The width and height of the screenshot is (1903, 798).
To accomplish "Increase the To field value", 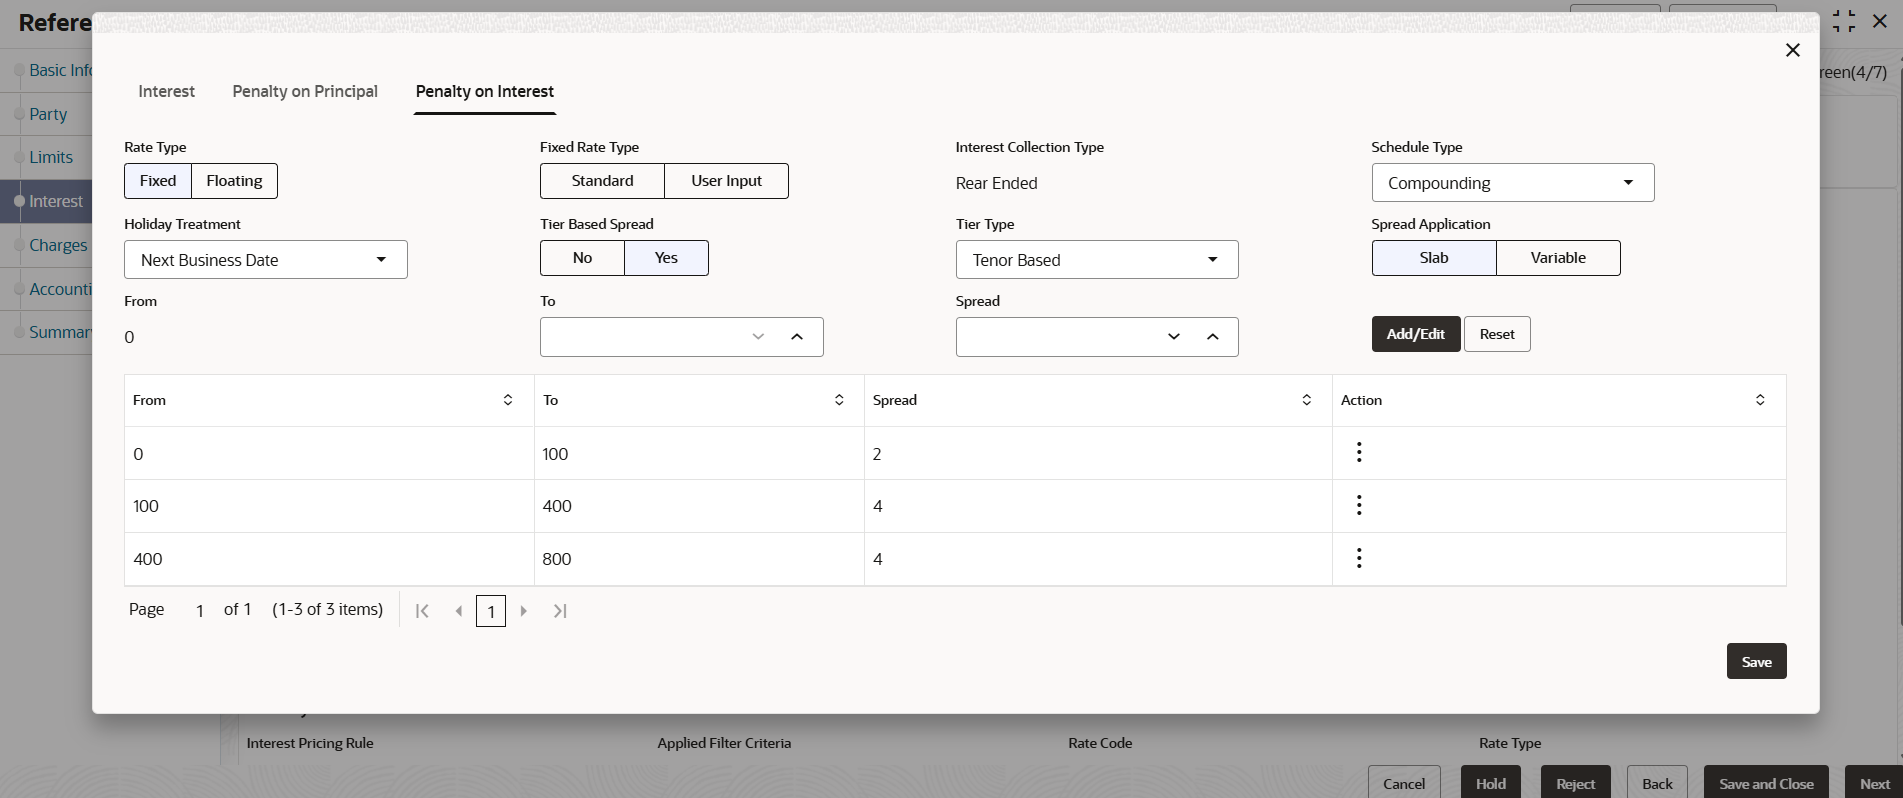I will pyautogui.click(x=797, y=337).
